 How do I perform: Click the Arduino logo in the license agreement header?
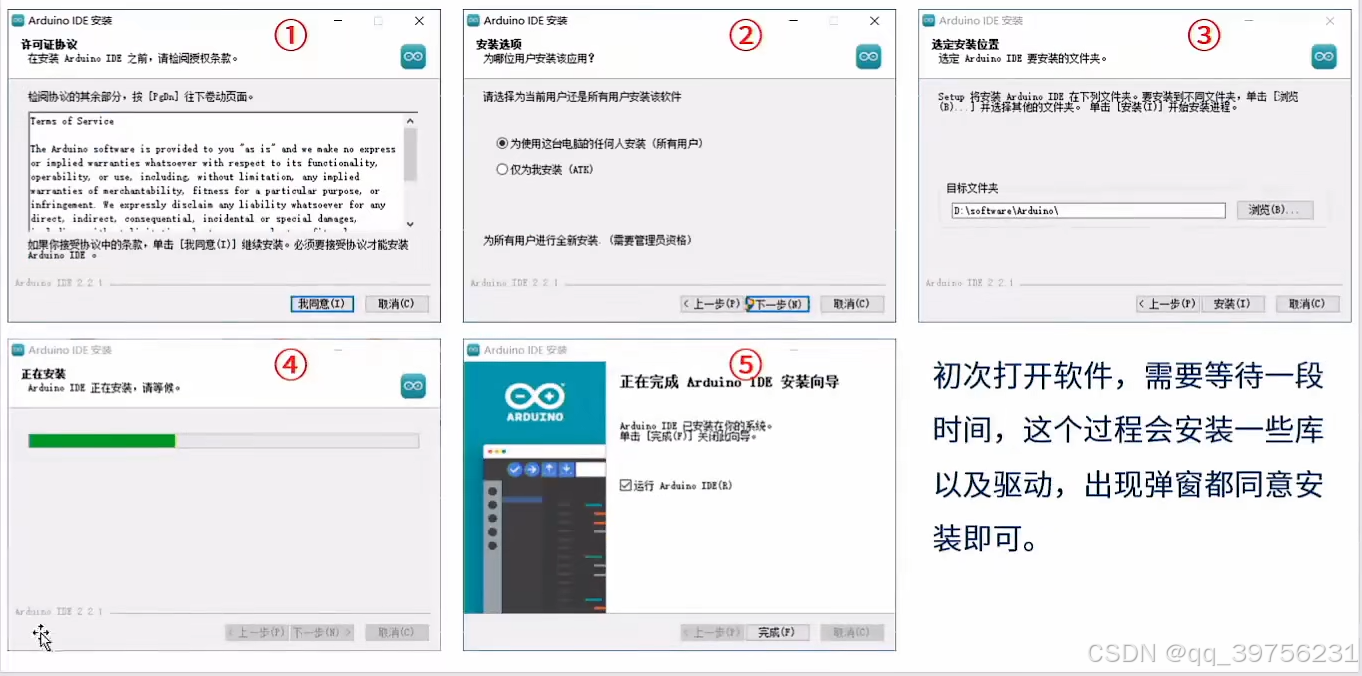413,57
